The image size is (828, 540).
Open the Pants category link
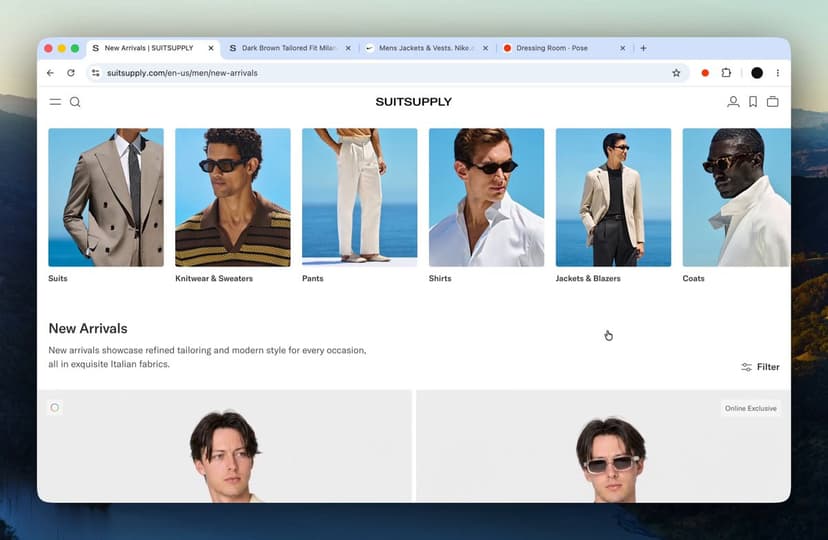pyautogui.click(x=313, y=278)
